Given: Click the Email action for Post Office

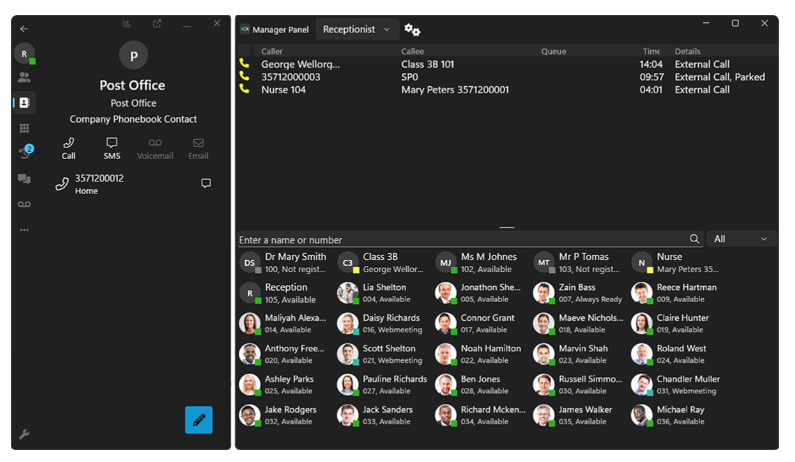Looking at the screenshot, I should point(198,149).
